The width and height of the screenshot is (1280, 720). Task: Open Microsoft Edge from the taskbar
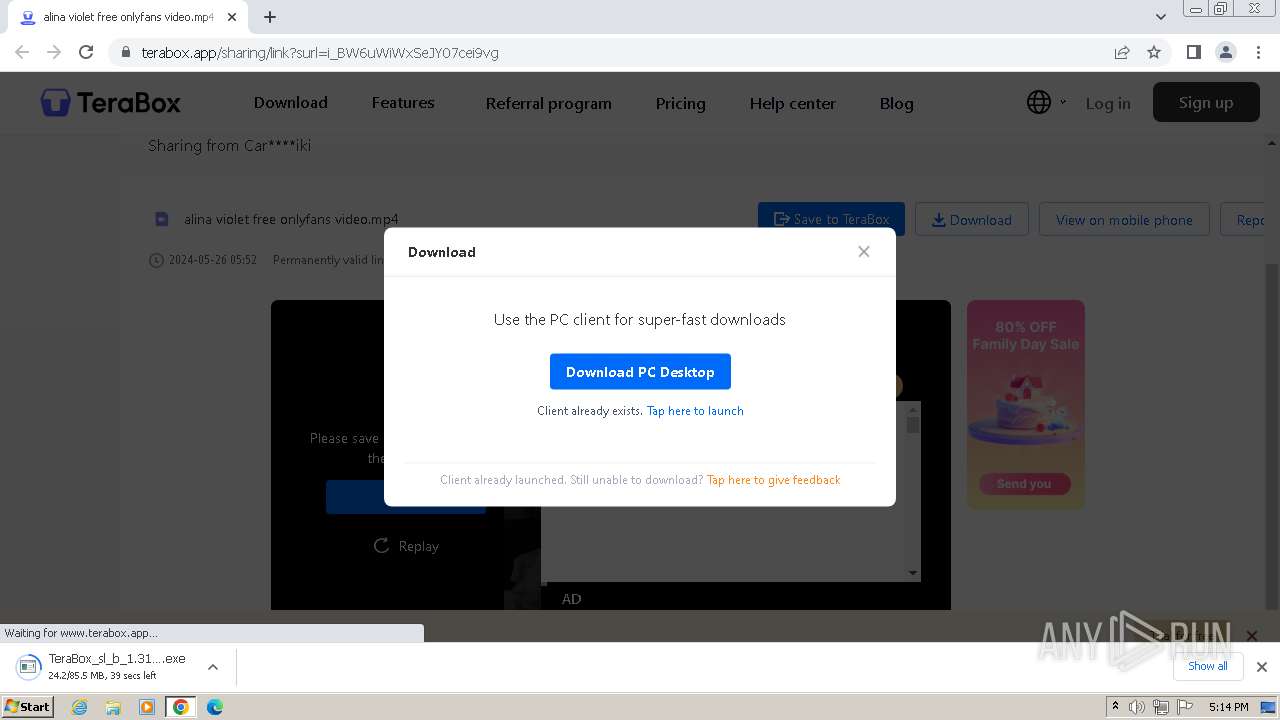pos(215,707)
